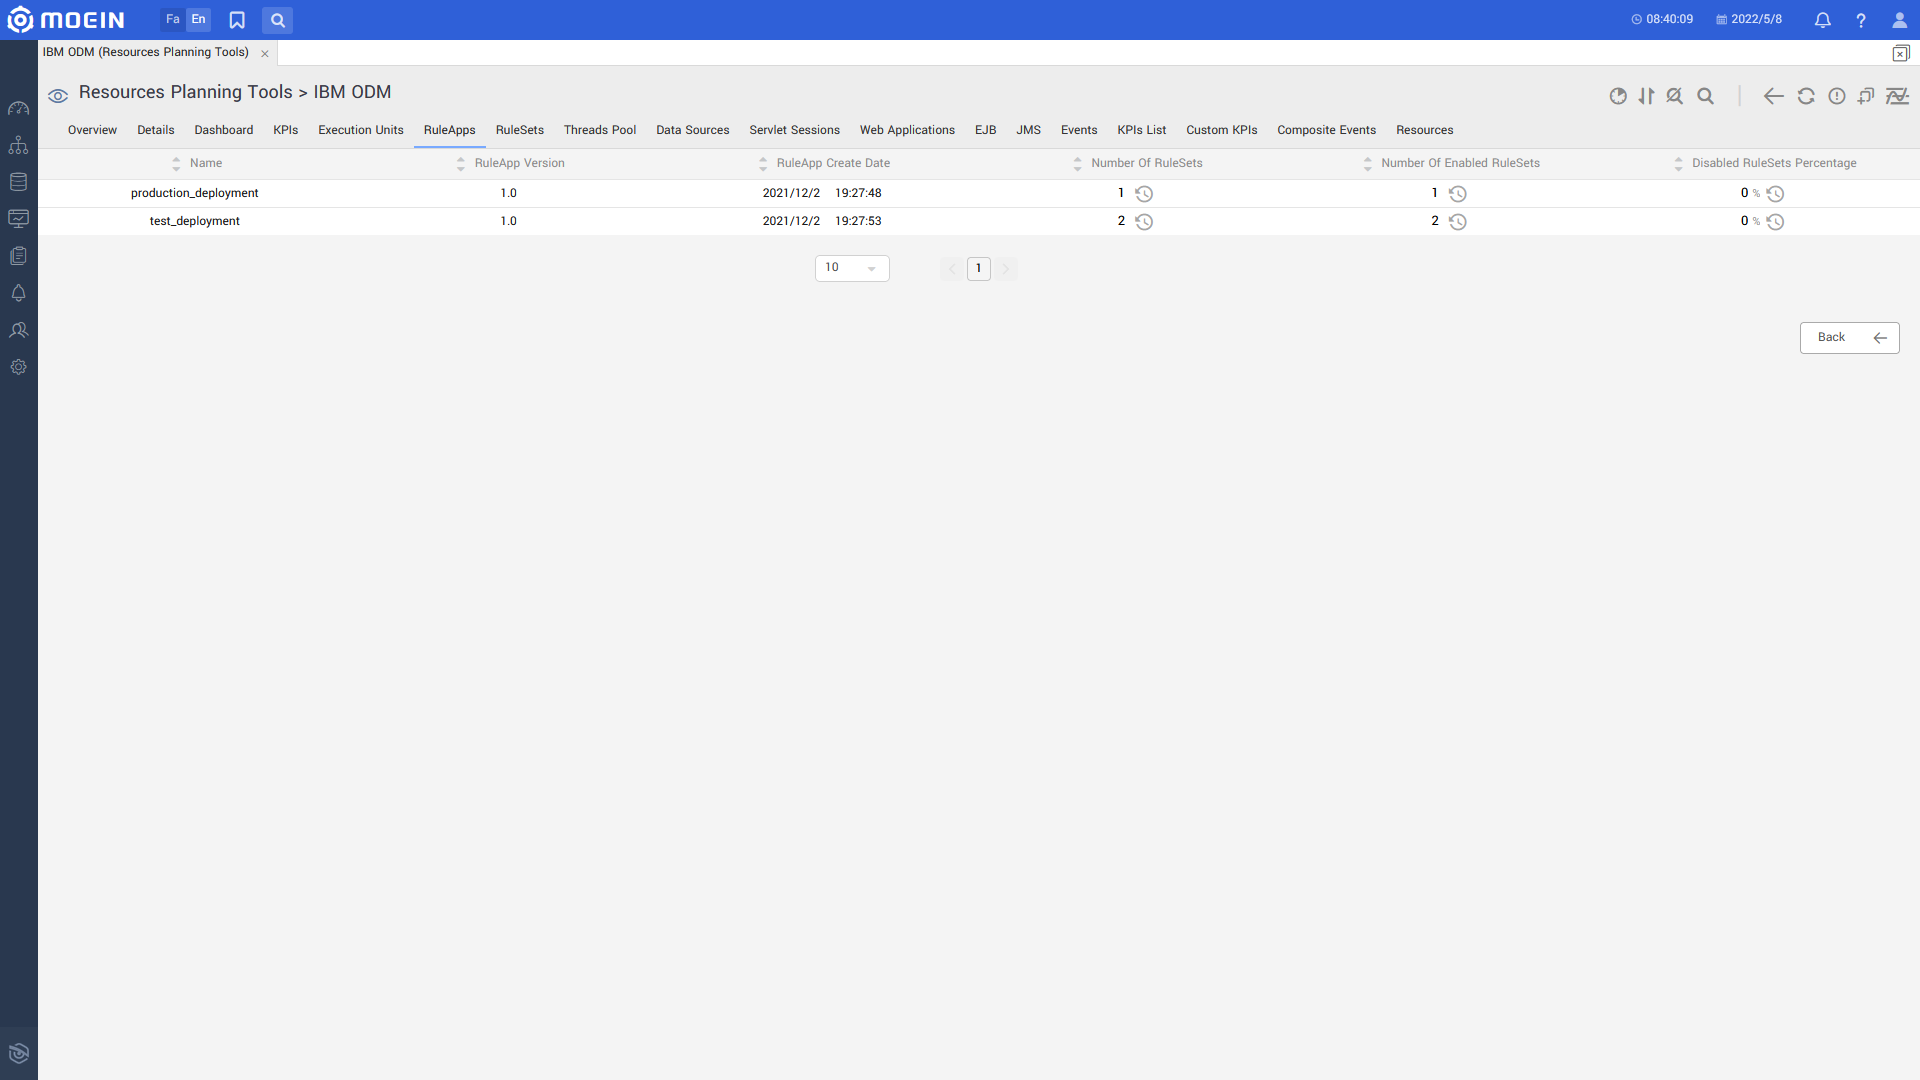Close the IBM ODM tab

point(265,53)
